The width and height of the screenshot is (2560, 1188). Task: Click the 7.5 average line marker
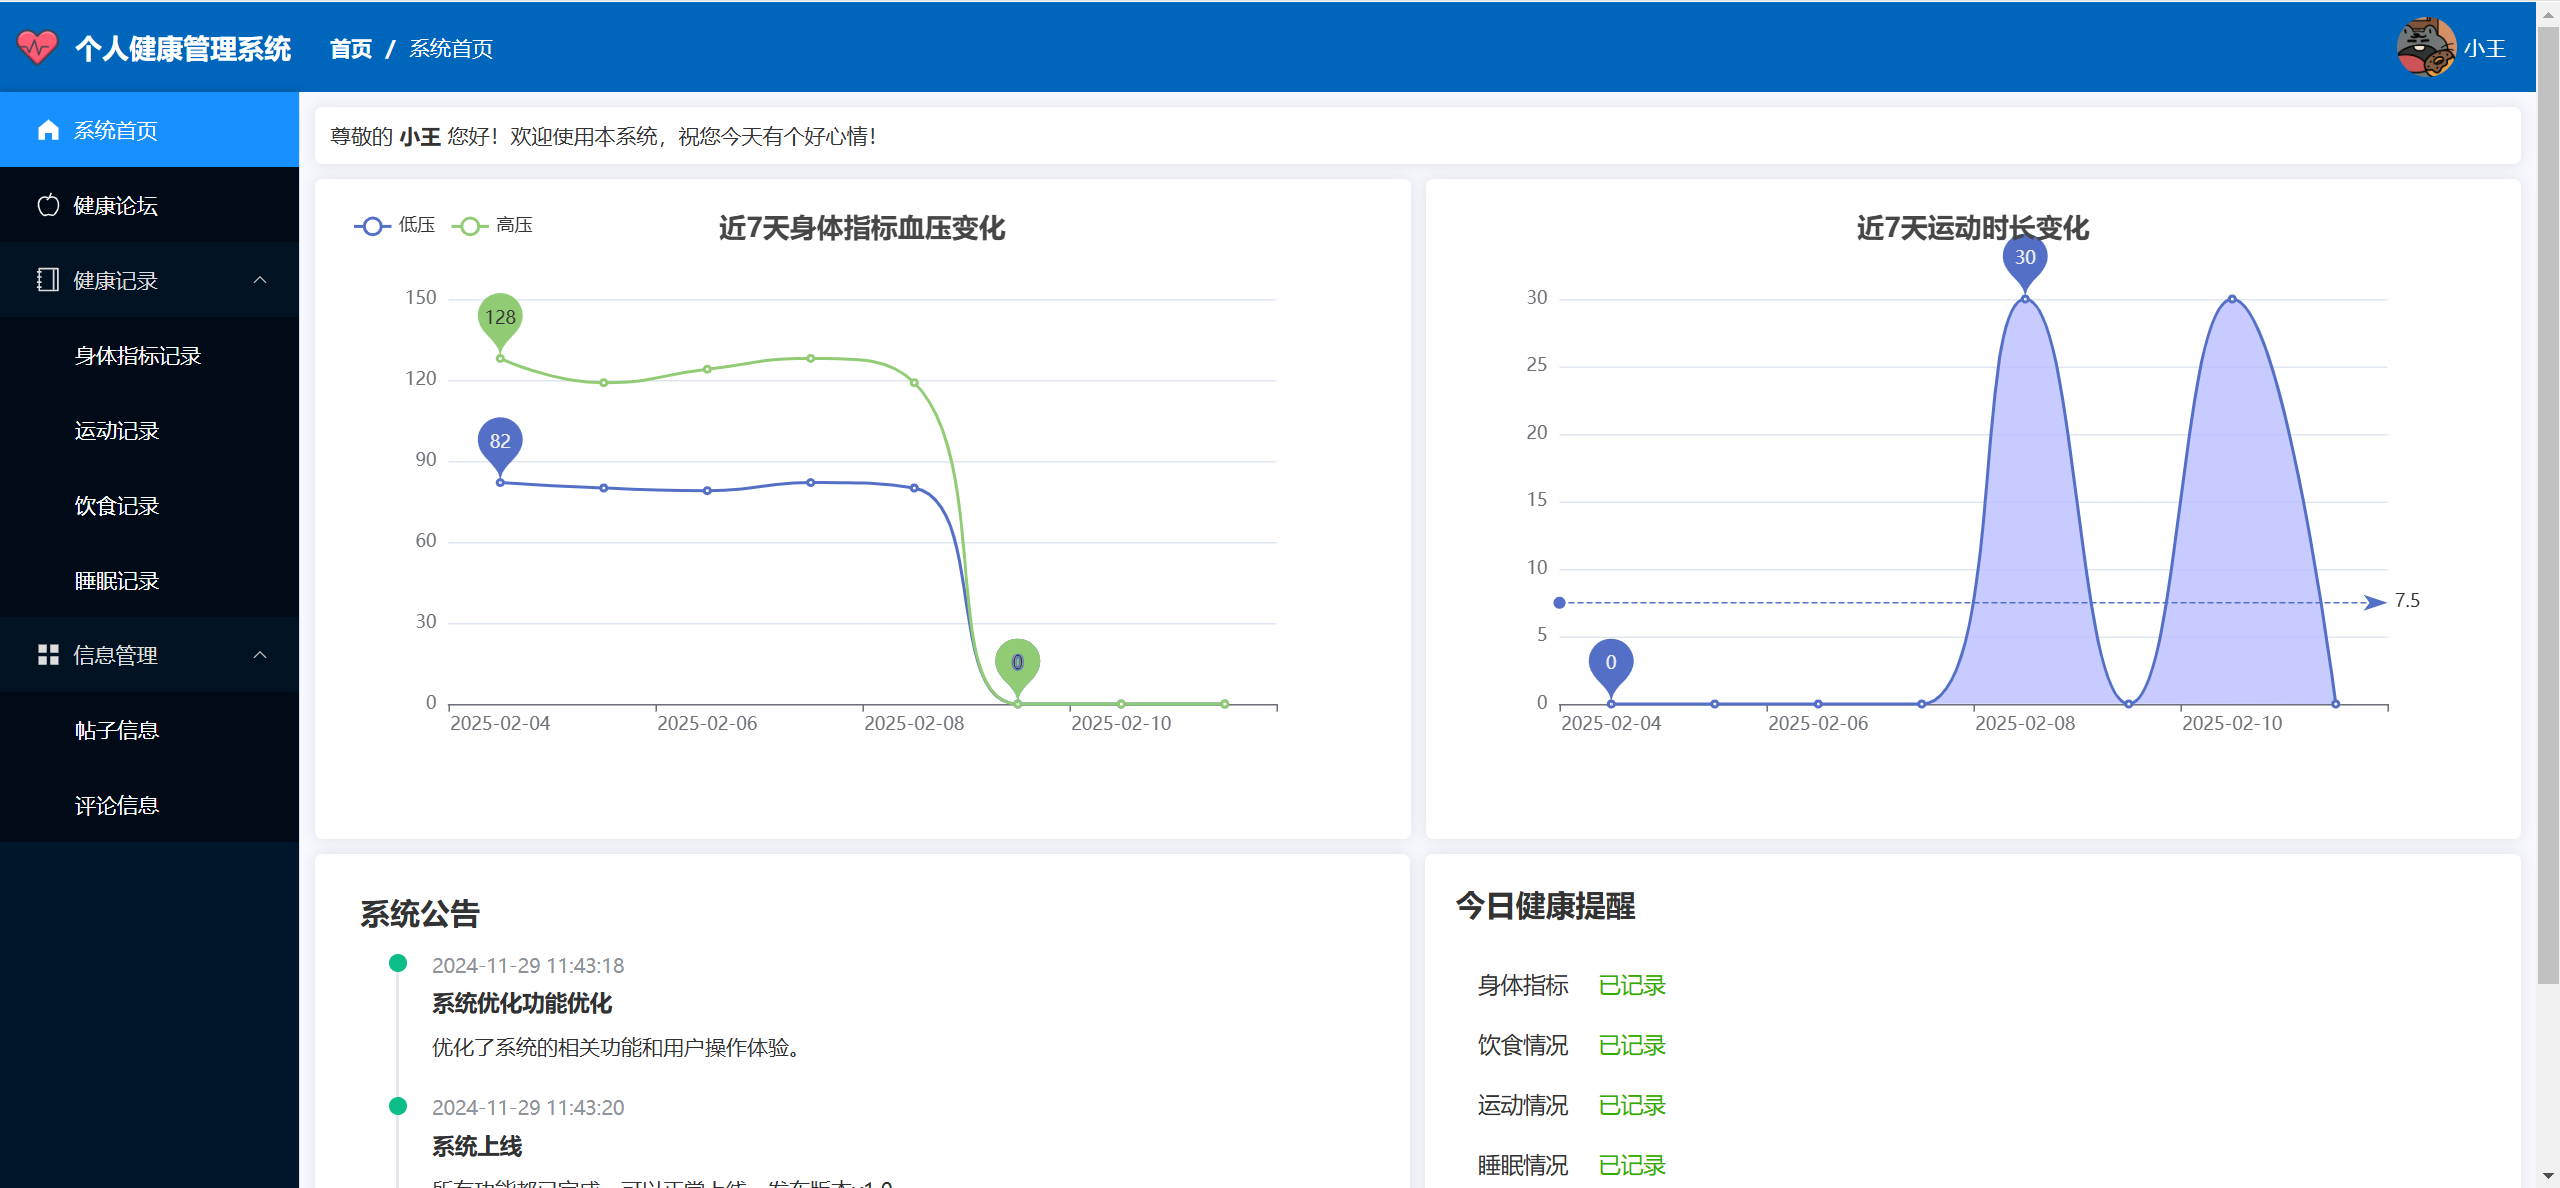click(x=2406, y=601)
